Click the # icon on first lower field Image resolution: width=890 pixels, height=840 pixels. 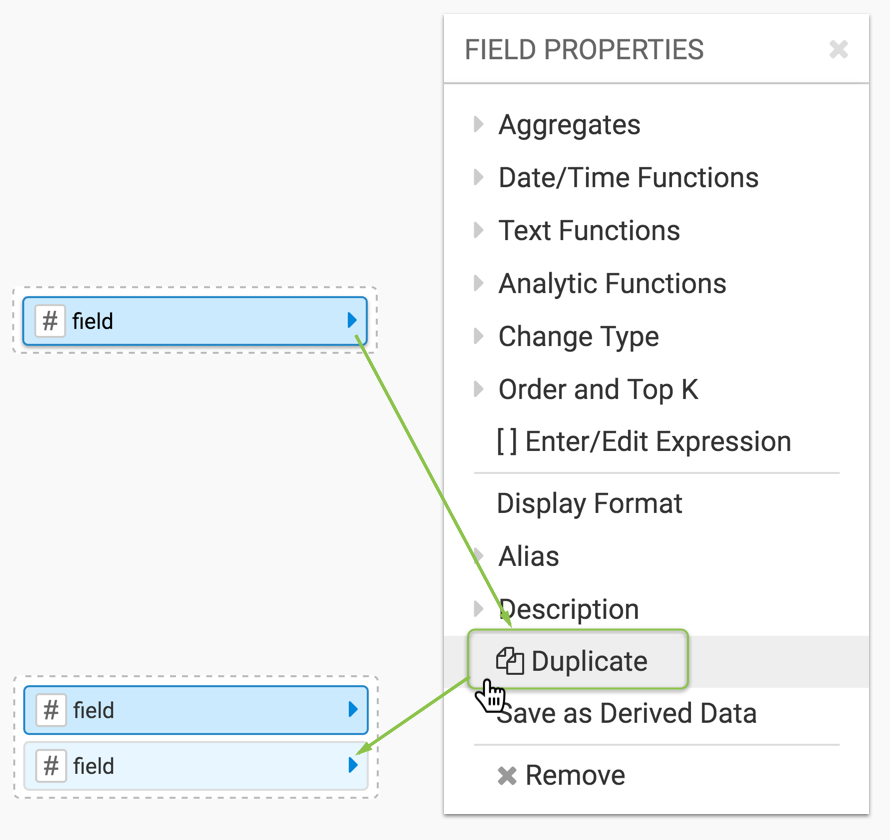click(51, 711)
